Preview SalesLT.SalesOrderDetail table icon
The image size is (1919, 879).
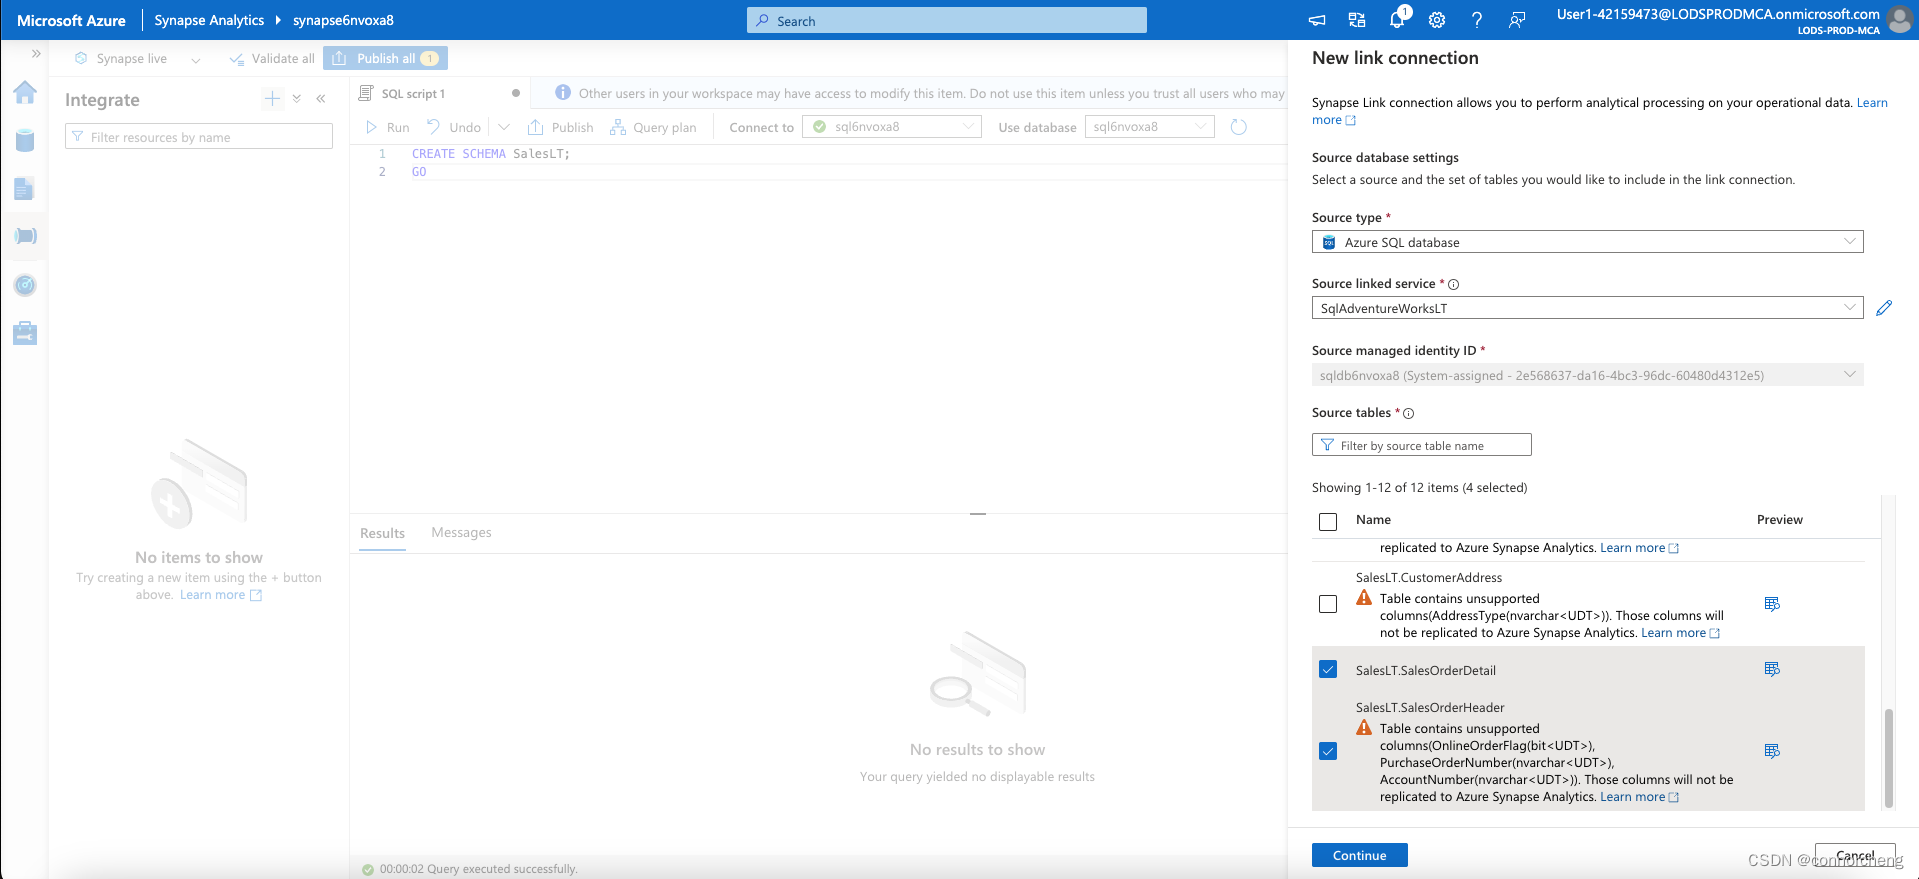point(1772,669)
